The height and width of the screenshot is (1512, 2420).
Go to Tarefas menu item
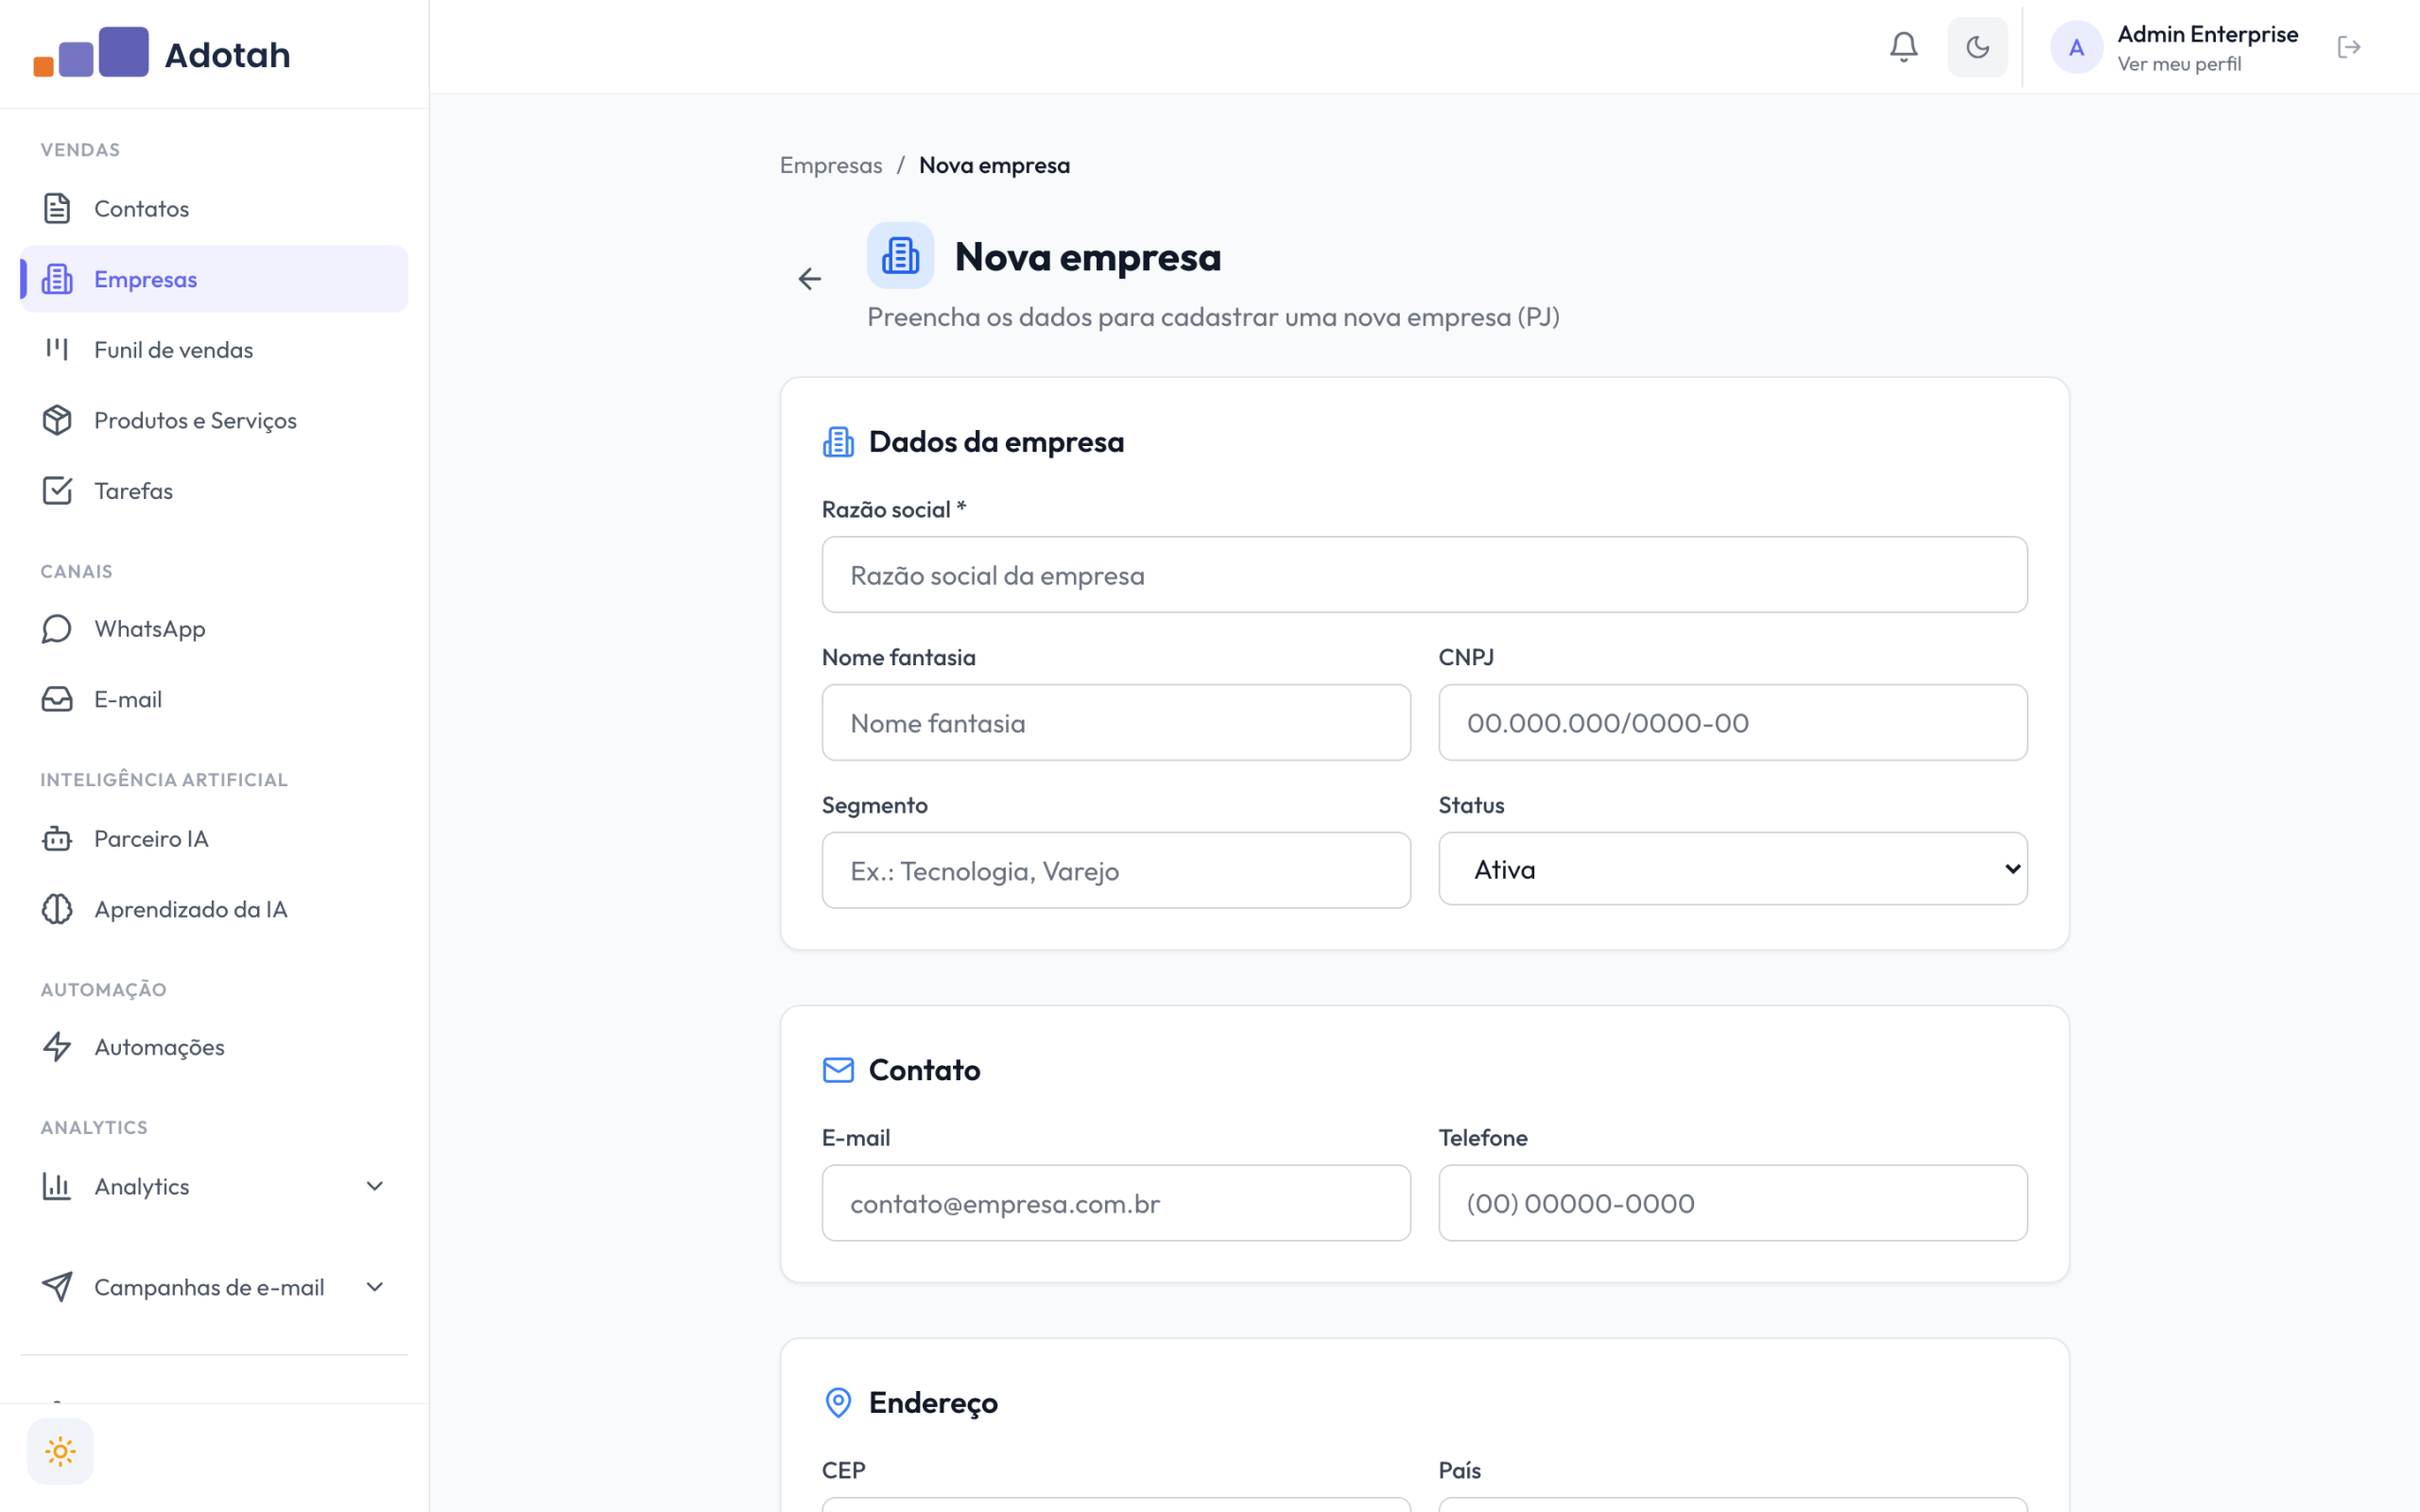coord(214,490)
